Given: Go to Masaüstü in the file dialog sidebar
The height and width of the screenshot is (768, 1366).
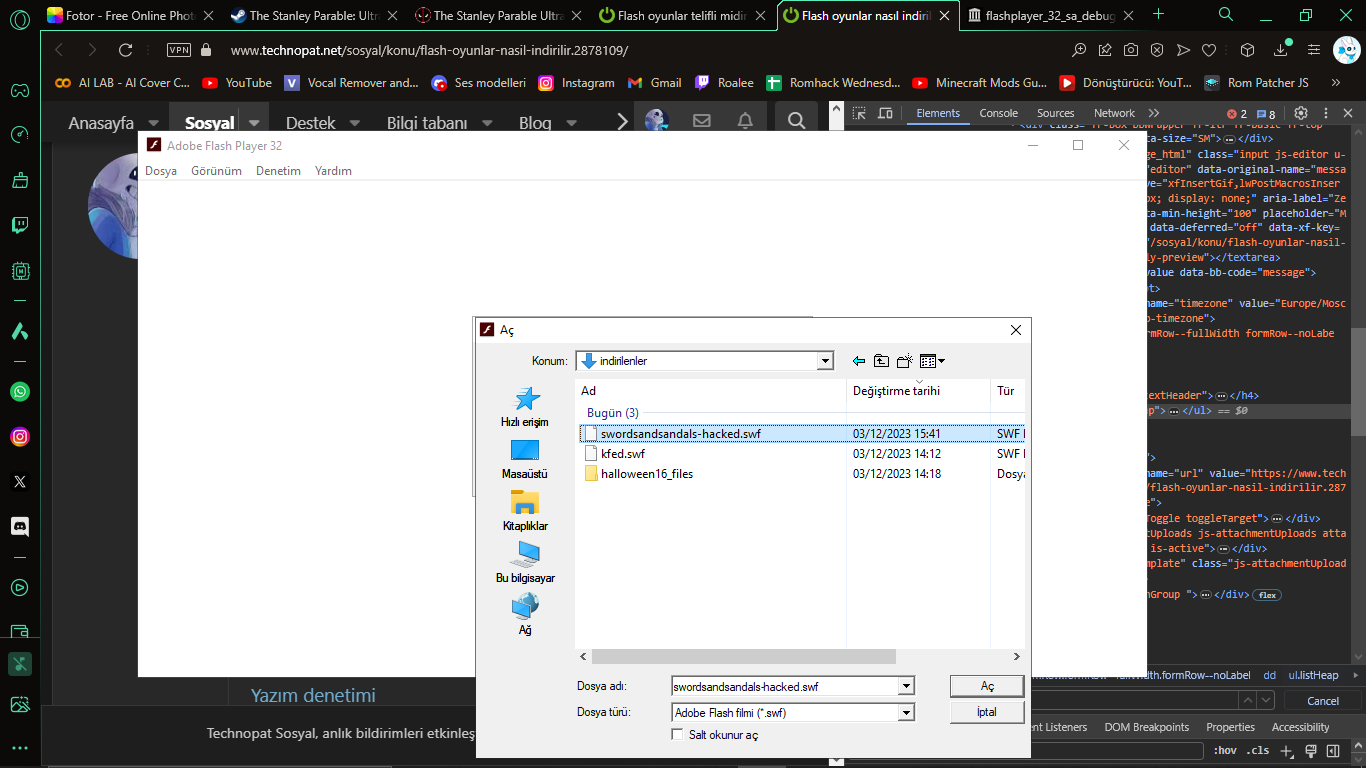Looking at the screenshot, I should (x=524, y=460).
